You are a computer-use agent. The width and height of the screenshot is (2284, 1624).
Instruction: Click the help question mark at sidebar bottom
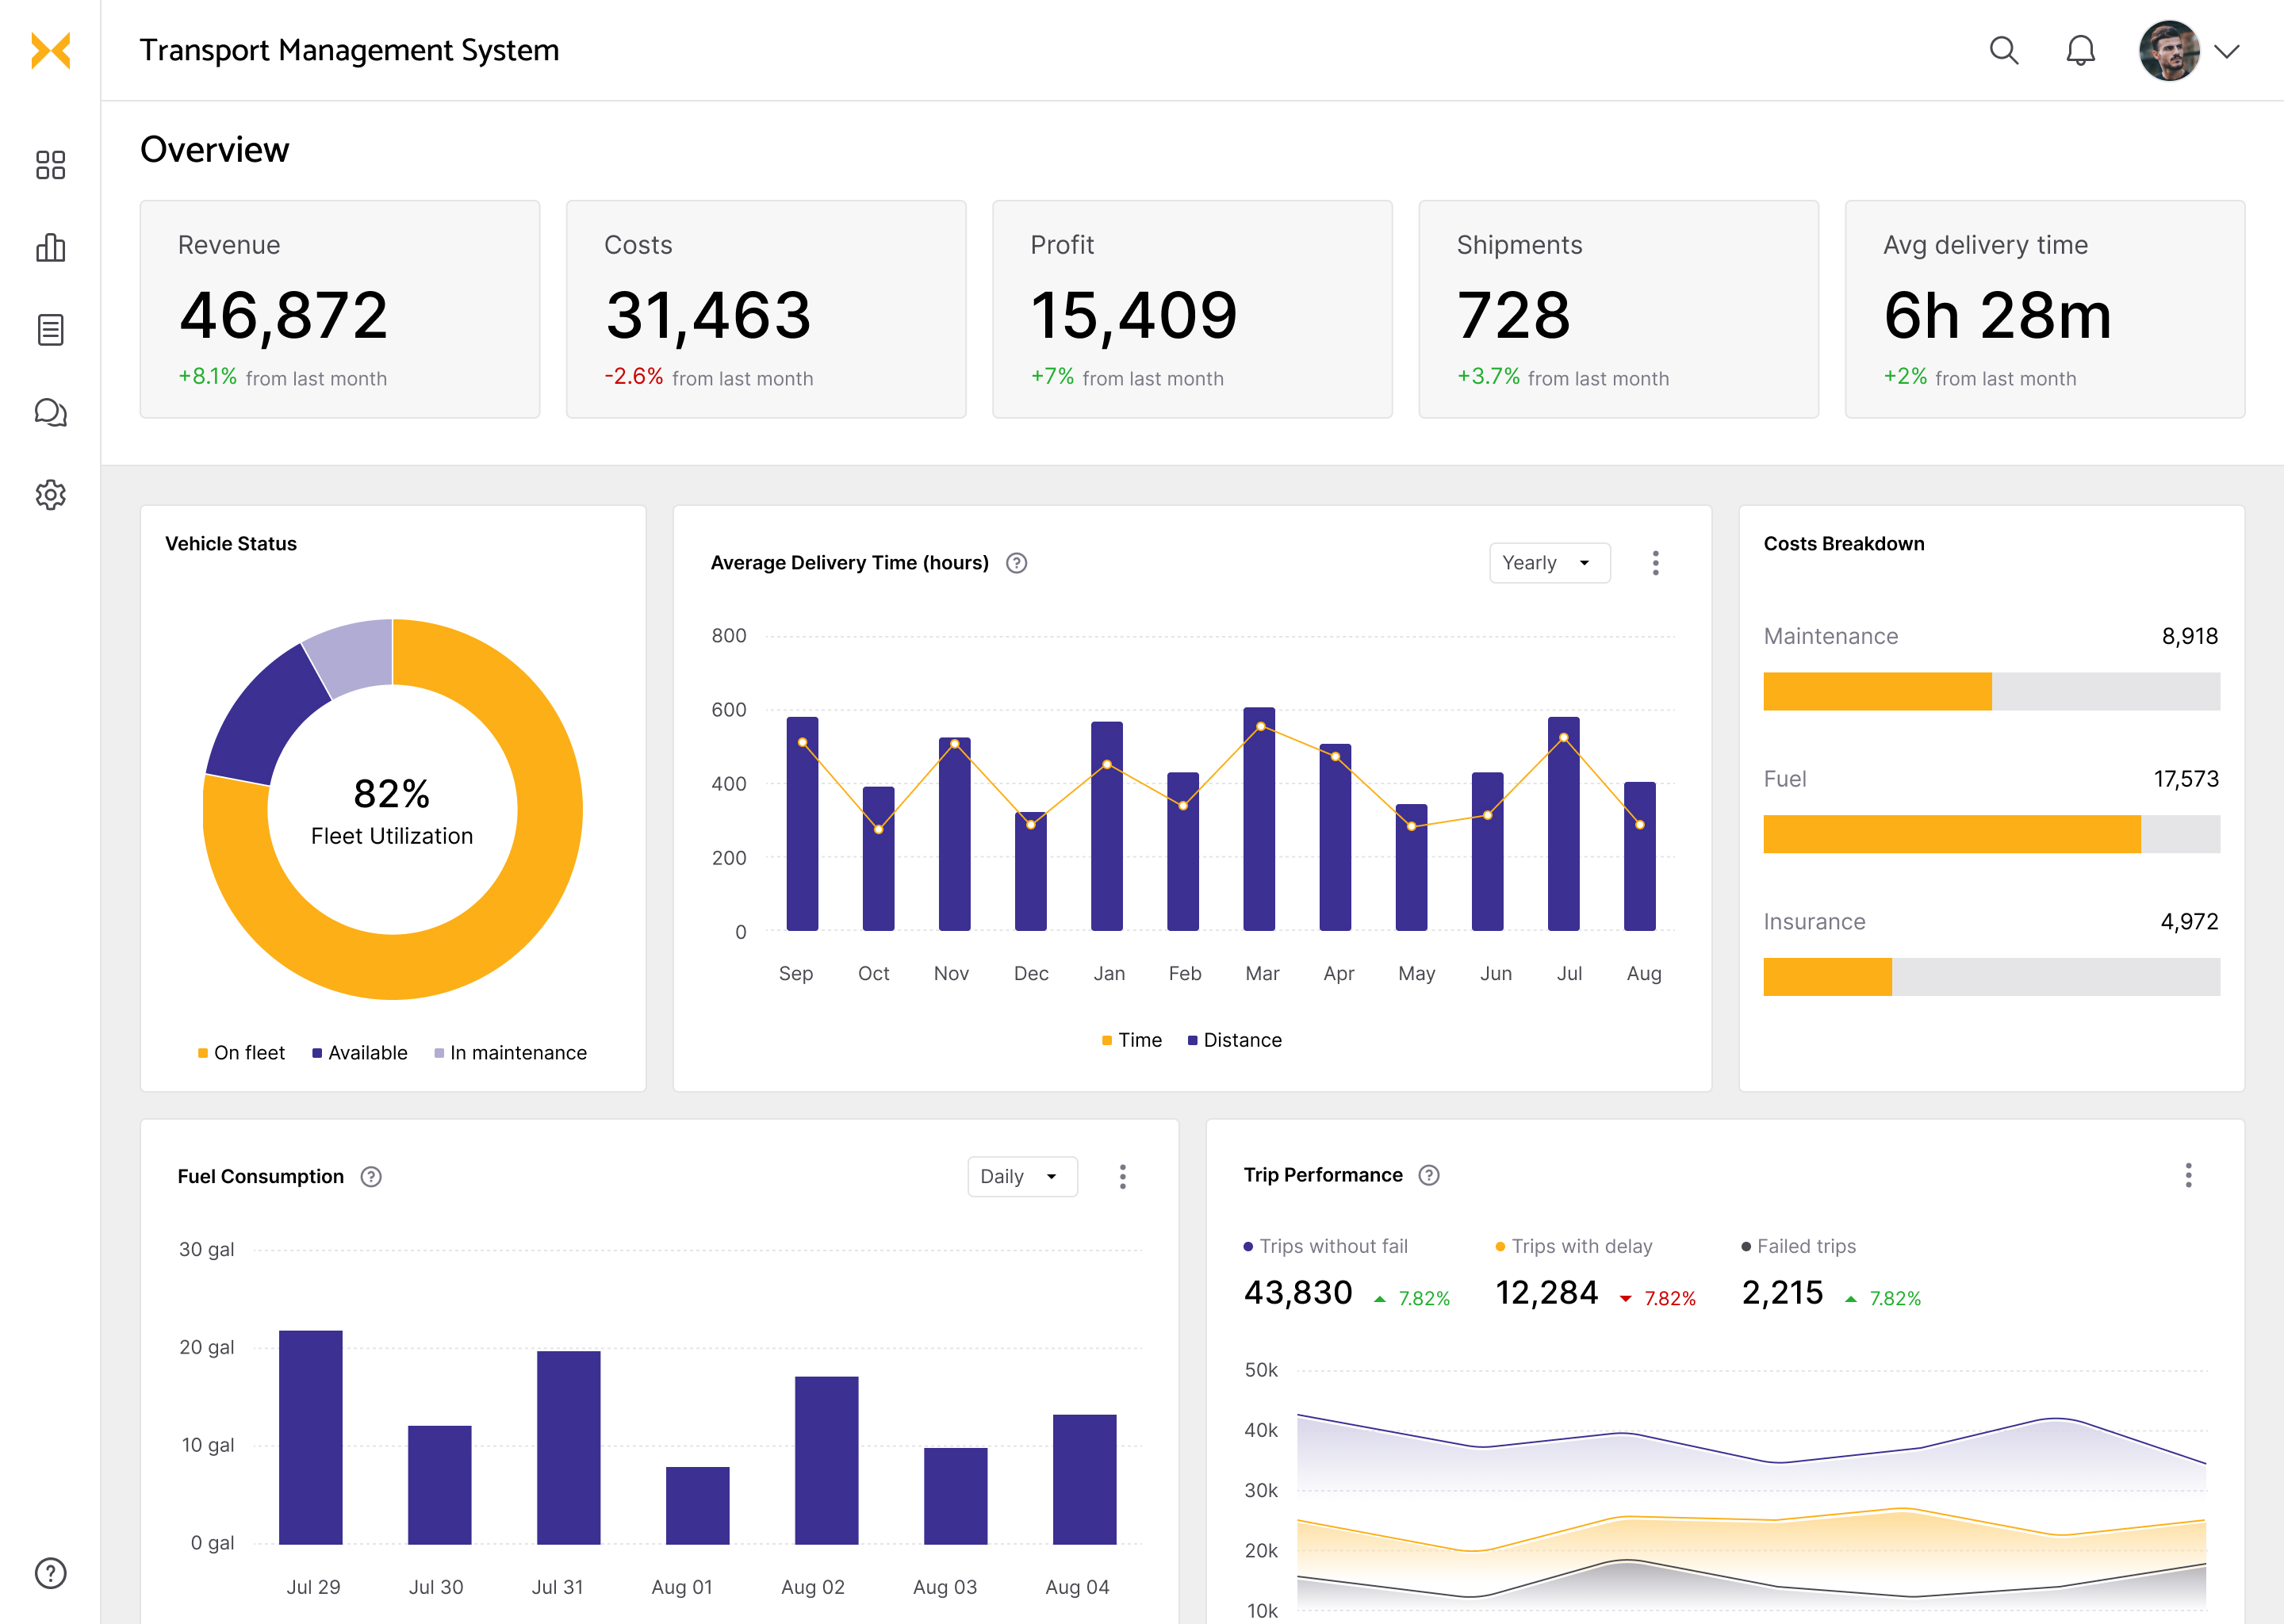pos(50,1573)
